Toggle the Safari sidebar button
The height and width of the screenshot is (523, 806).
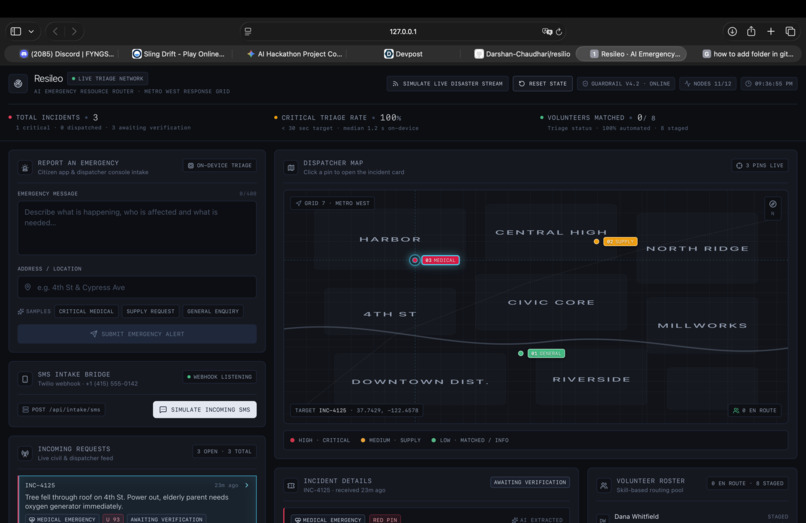pyautogui.click(x=16, y=31)
